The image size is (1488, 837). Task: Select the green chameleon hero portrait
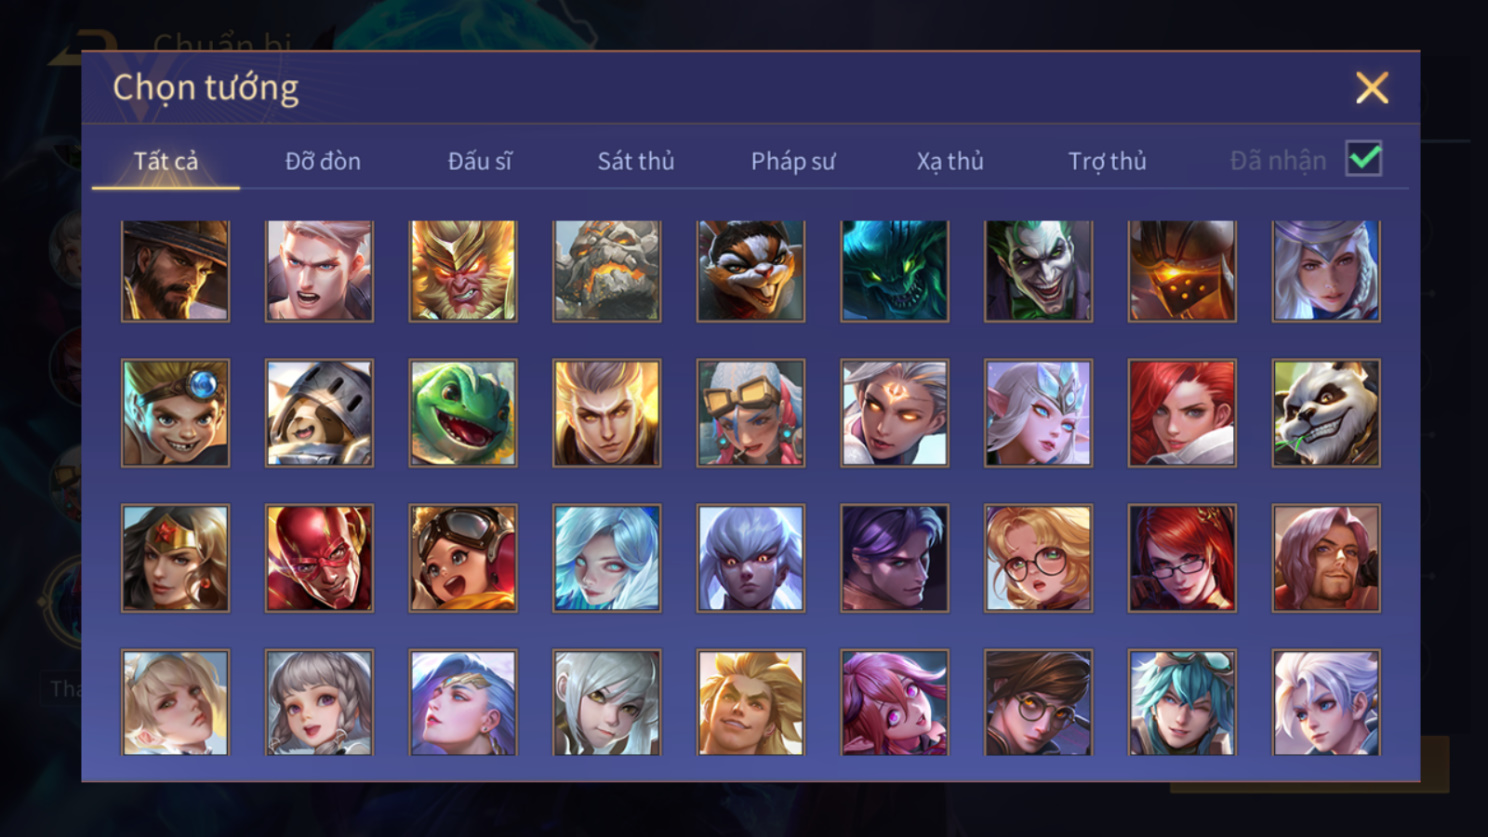[463, 413]
